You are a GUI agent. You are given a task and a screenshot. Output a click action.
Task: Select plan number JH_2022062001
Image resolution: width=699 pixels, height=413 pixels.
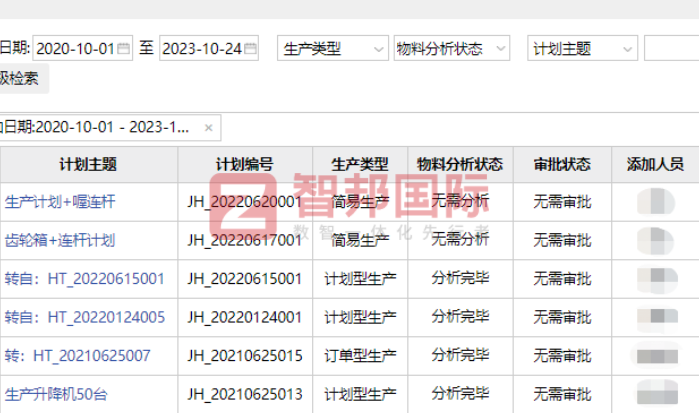pos(245,202)
